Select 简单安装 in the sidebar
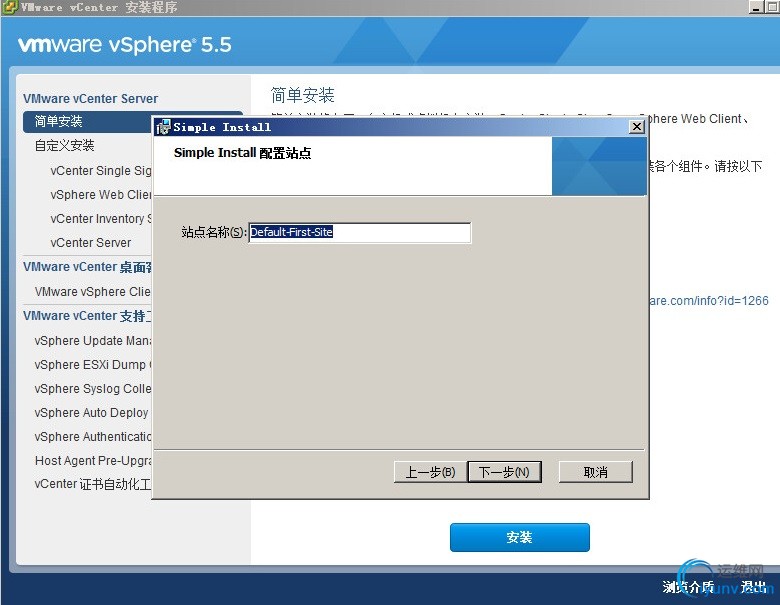780x605 pixels. point(88,121)
